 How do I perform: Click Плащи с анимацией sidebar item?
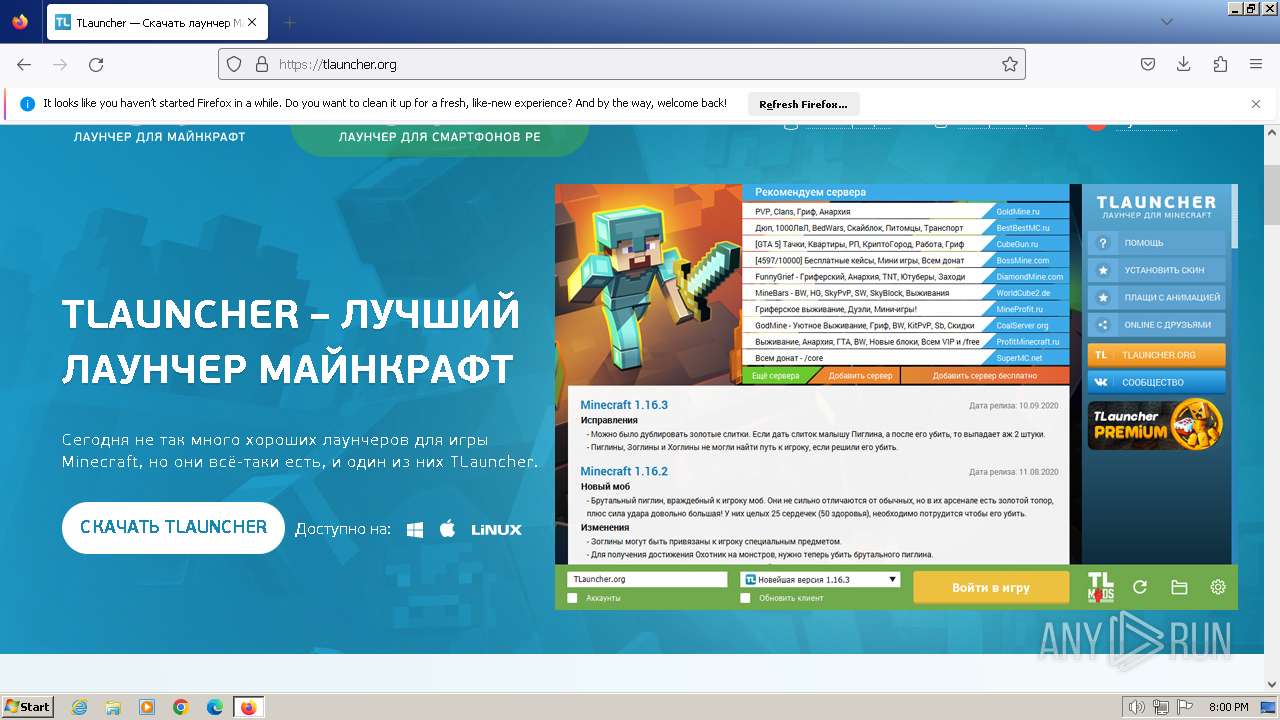(1156, 297)
